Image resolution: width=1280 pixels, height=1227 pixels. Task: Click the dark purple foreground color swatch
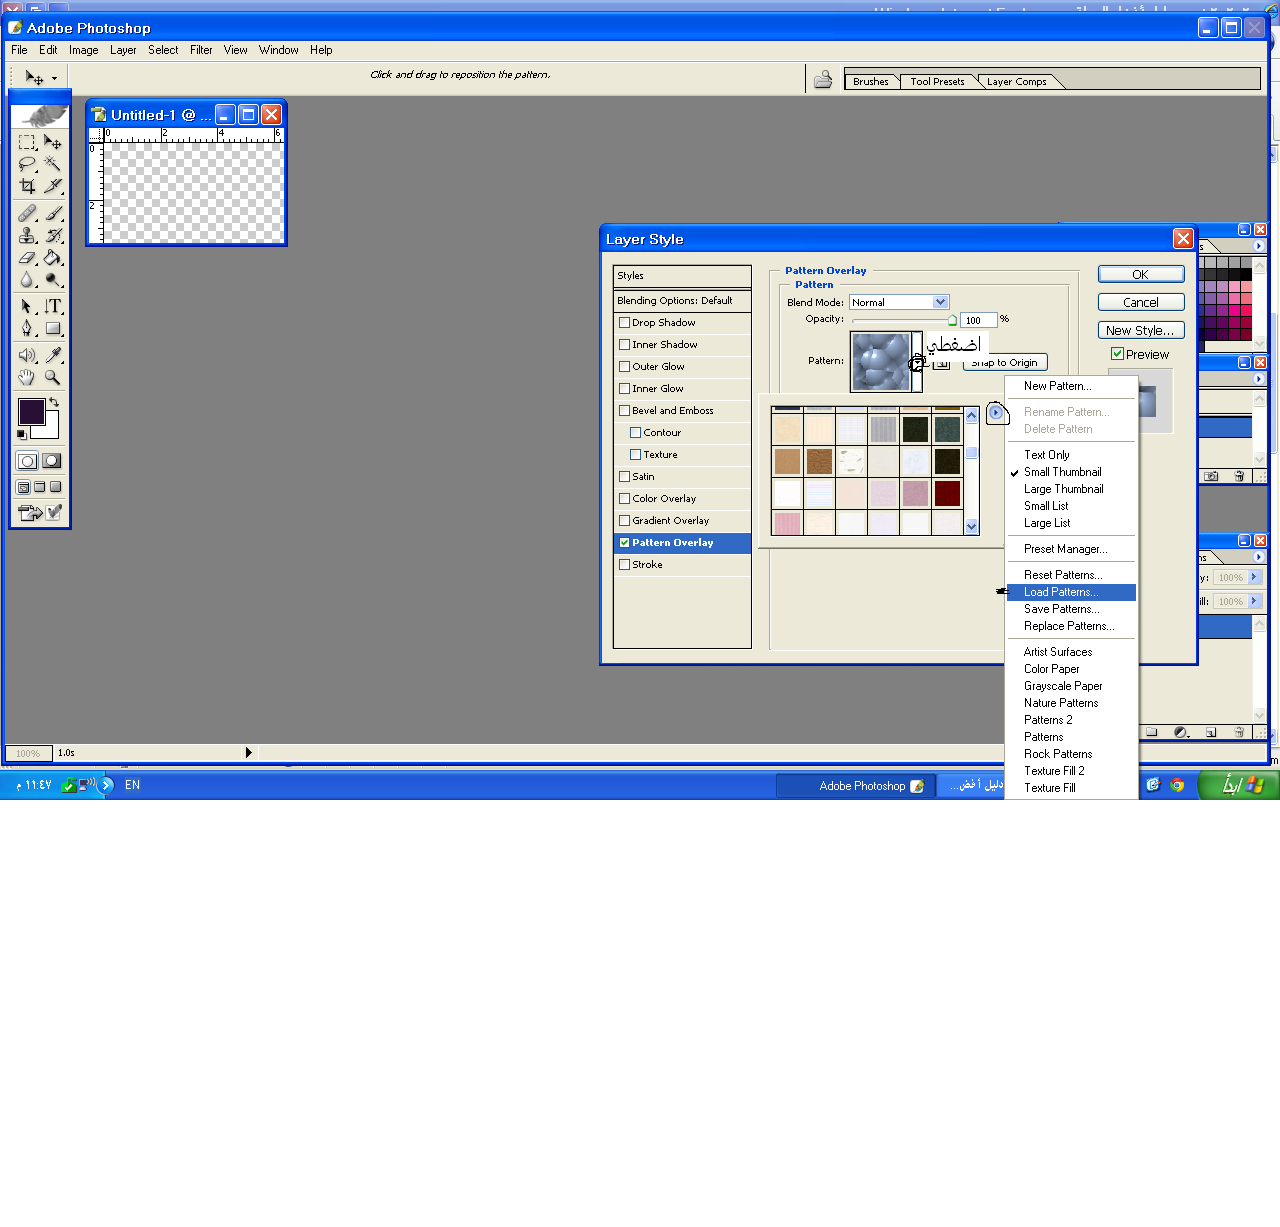click(x=31, y=411)
